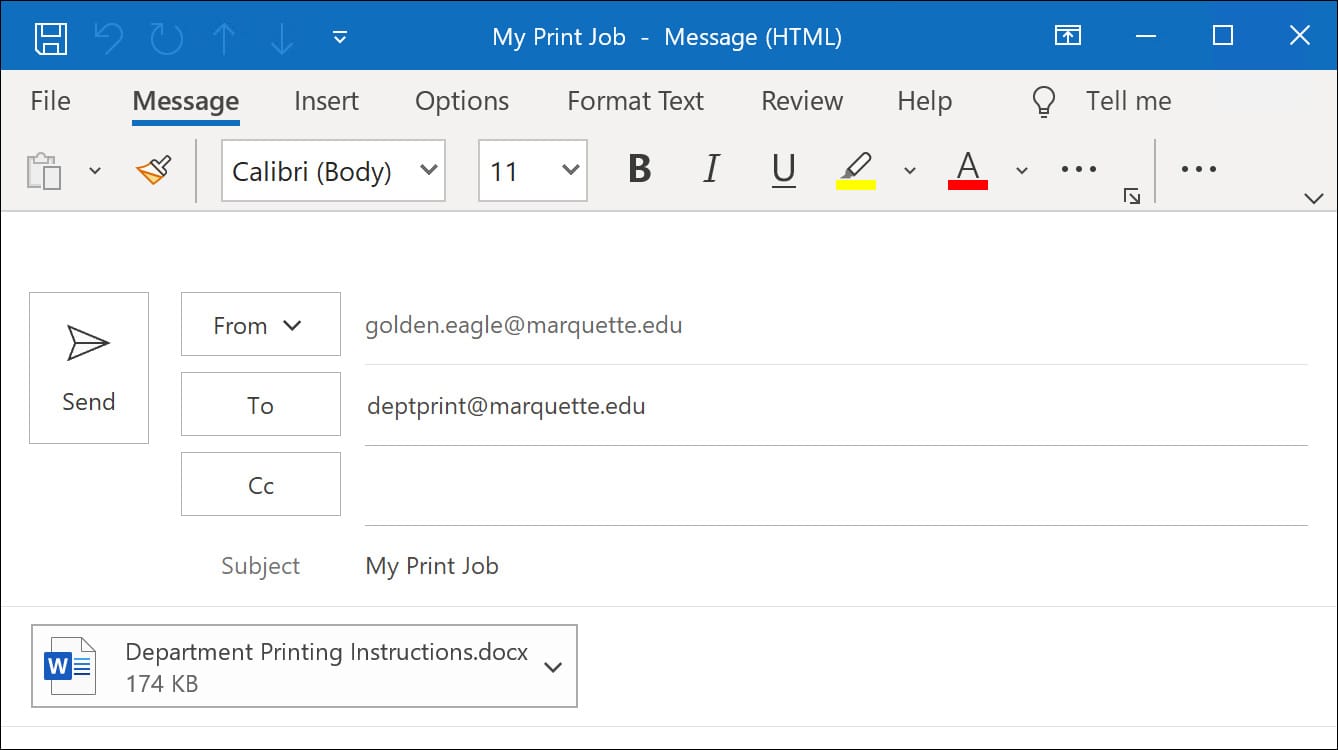Collapse the ribbon with the chevron
Viewport: 1338px width, 750px height.
pyautogui.click(x=1315, y=196)
